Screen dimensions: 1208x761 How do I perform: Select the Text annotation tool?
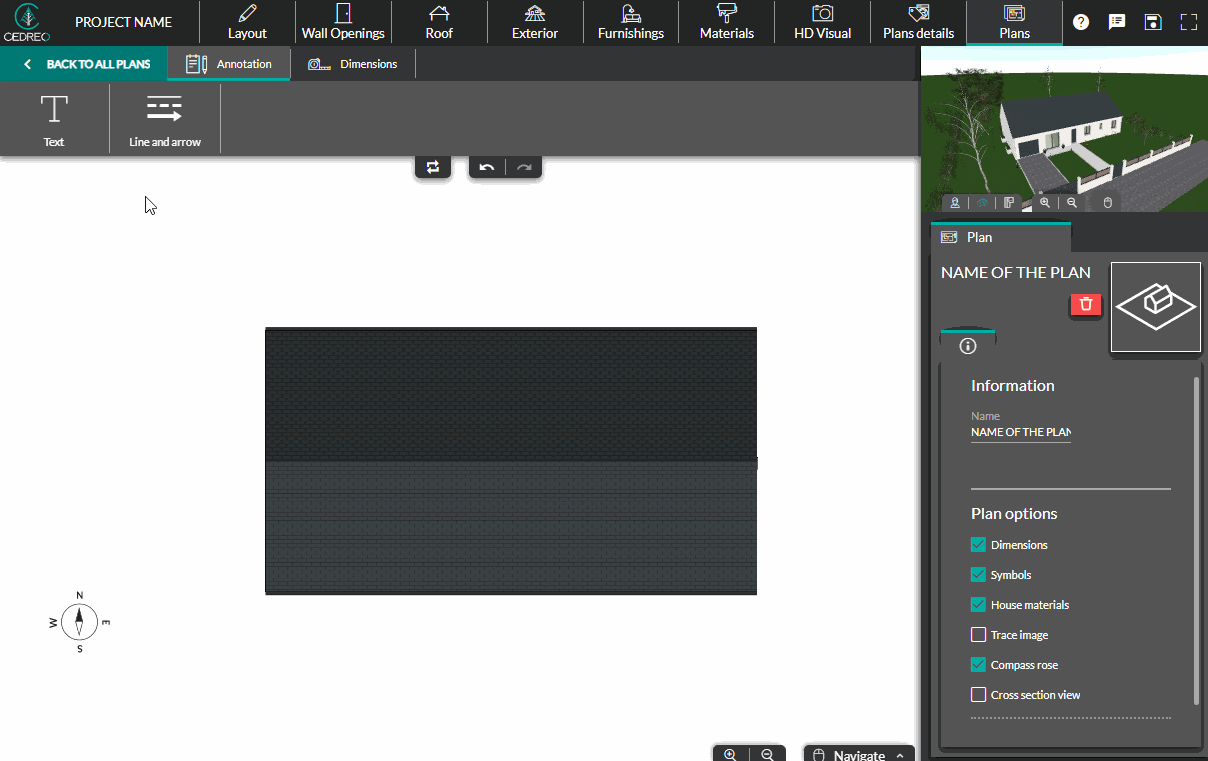pyautogui.click(x=54, y=117)
